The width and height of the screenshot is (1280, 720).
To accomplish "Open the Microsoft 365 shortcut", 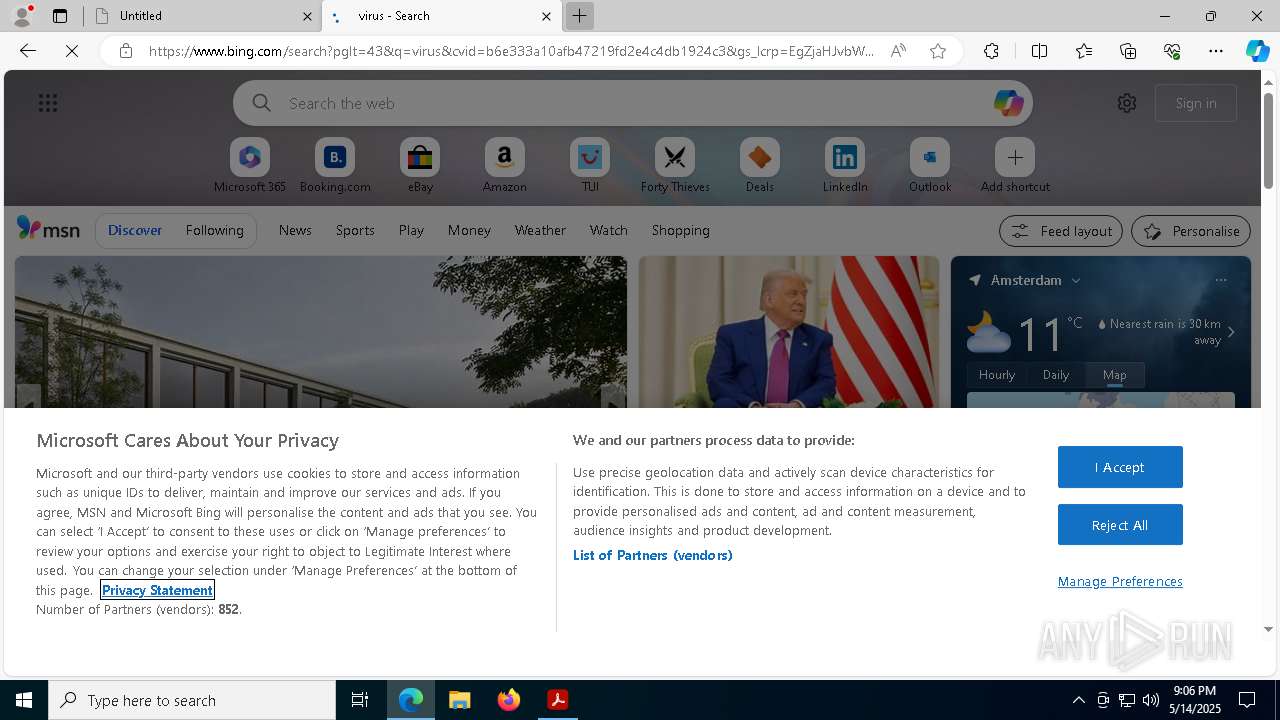I will 250,165.
